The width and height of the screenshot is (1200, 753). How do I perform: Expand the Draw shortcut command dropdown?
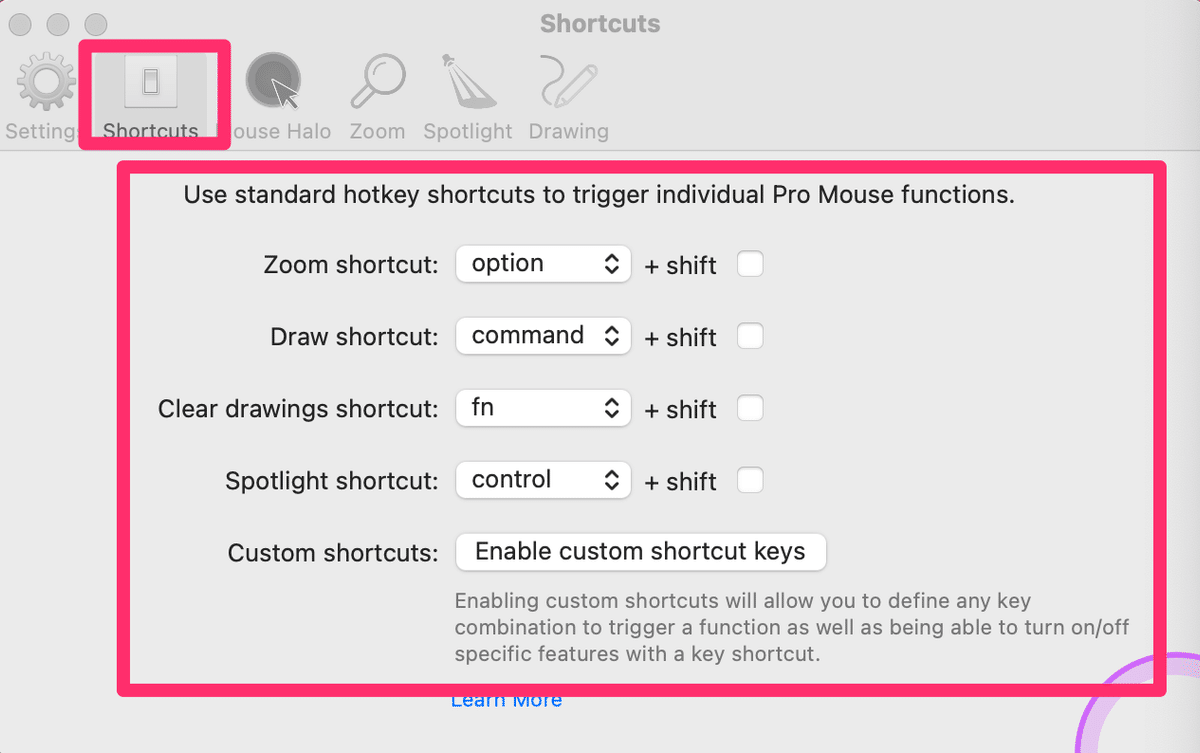pos(543,336)
